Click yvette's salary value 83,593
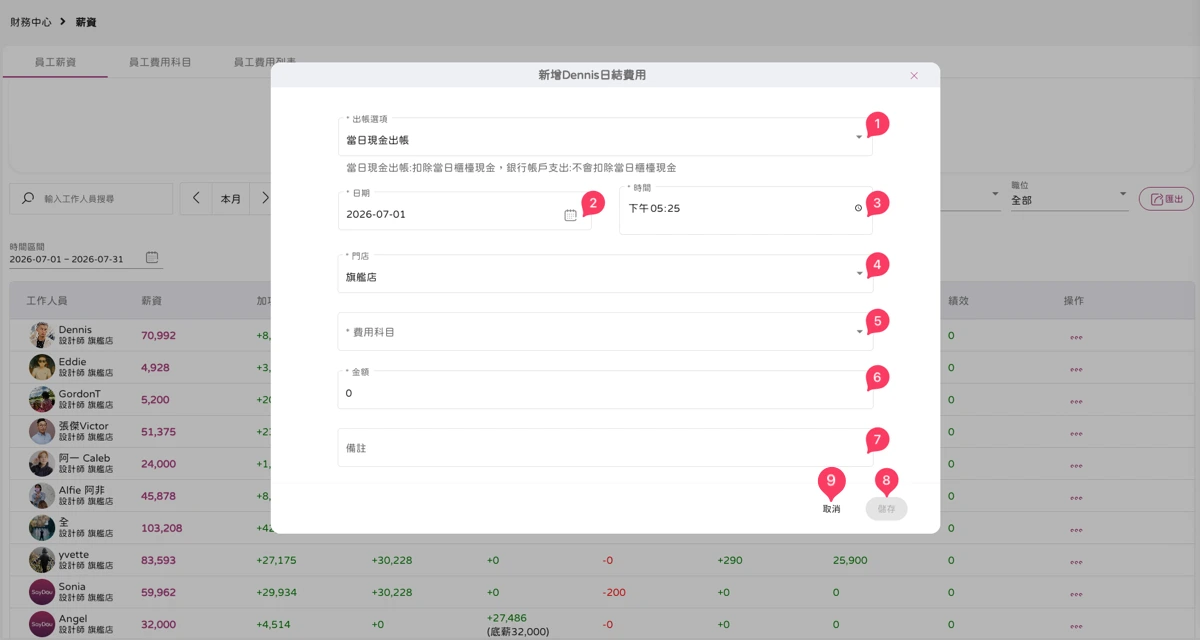1200x640 pixels. [159, 560]
